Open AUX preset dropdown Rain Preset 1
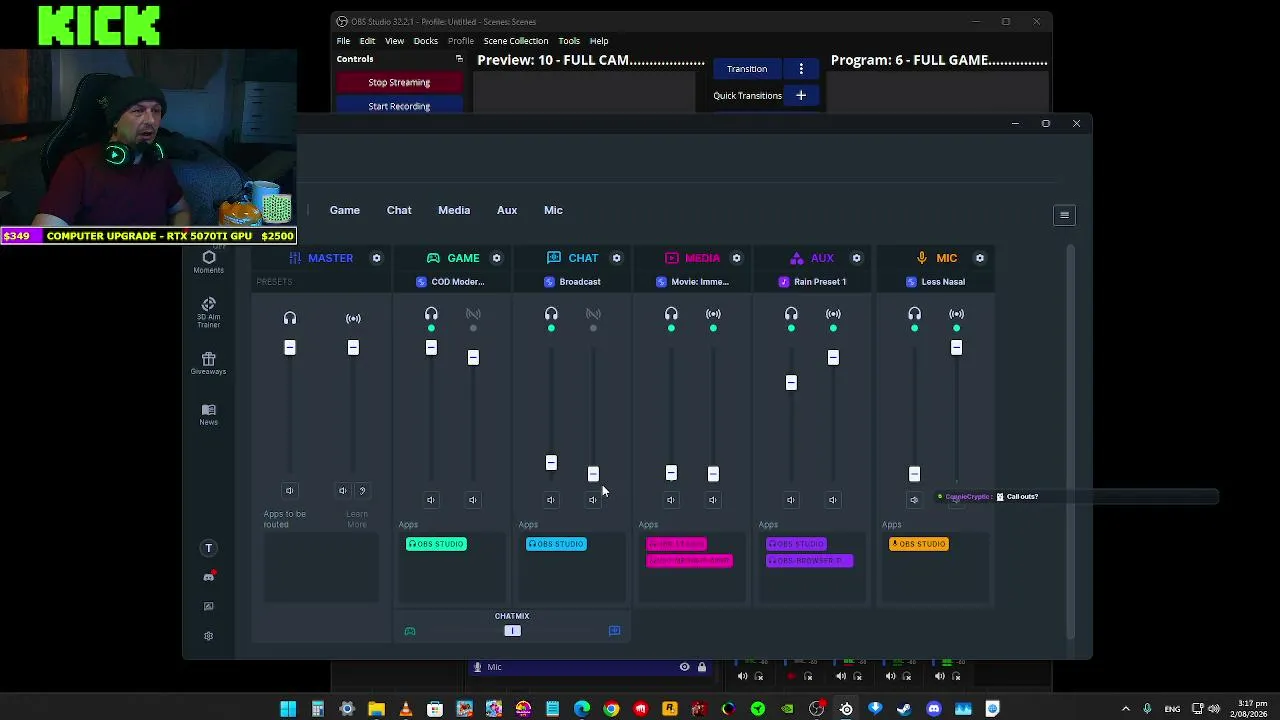Image resolution: width=1280 pixels, height=720 pixels. (812, 282)
